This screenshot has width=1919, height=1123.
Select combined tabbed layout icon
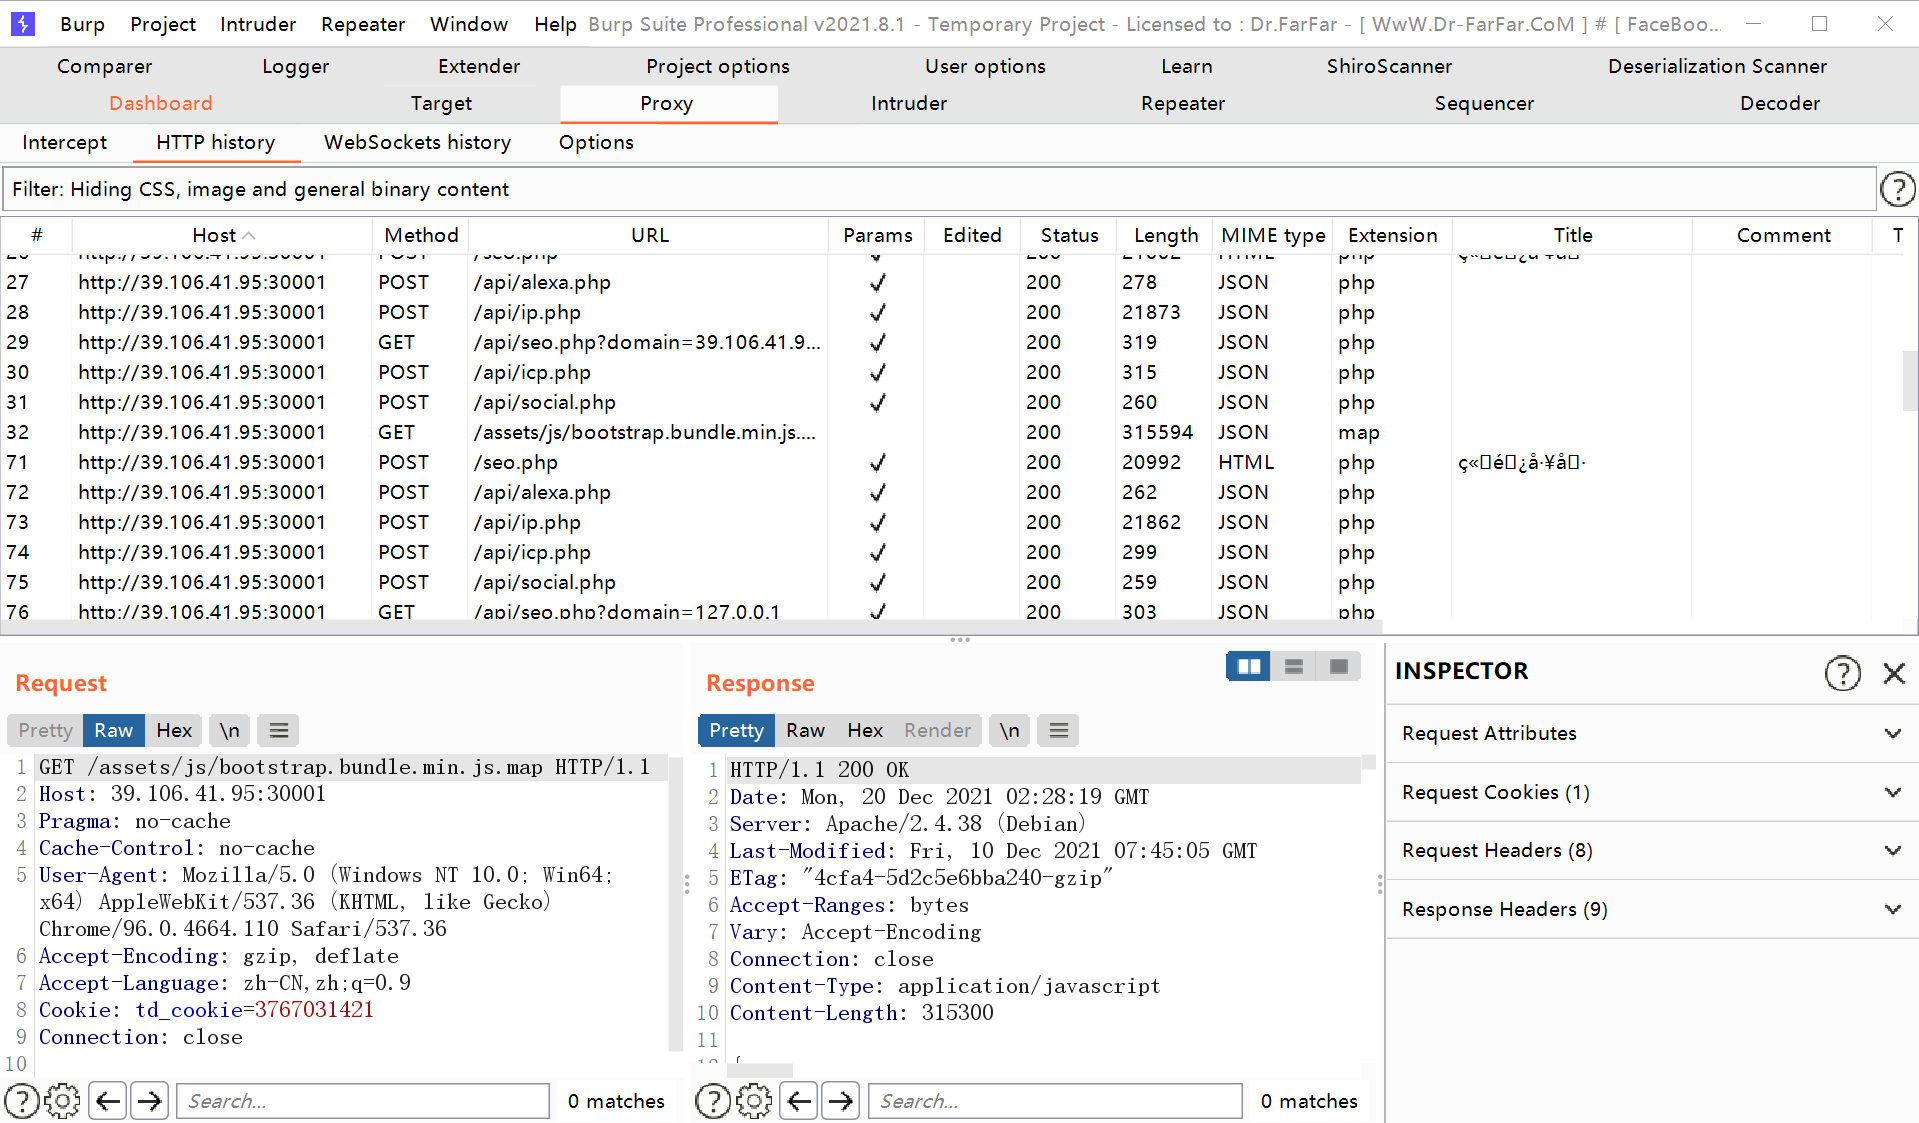(1338, 666)
